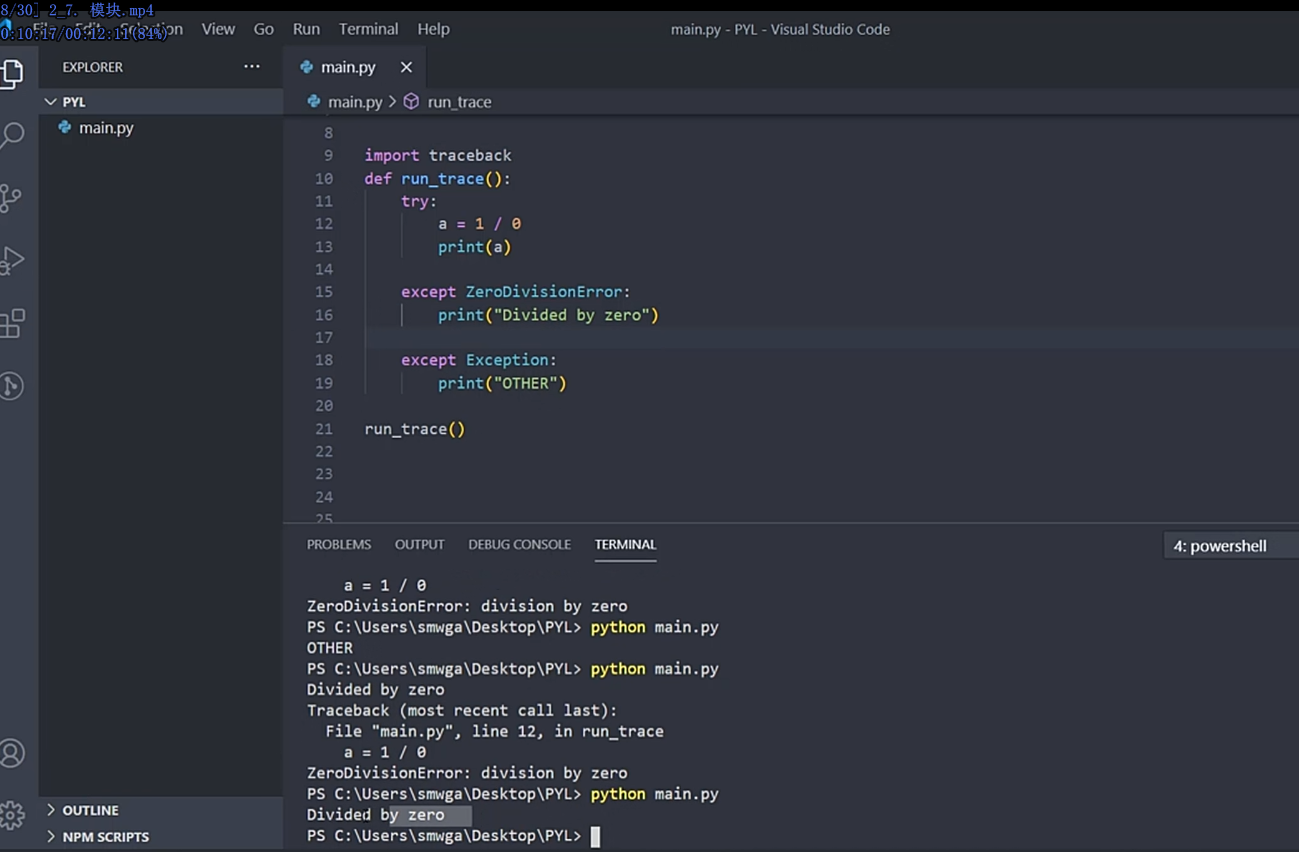This screenshot has height=852, width=1299.
Task: Expand the OUTLINE section
Action: tap(90, 810)
